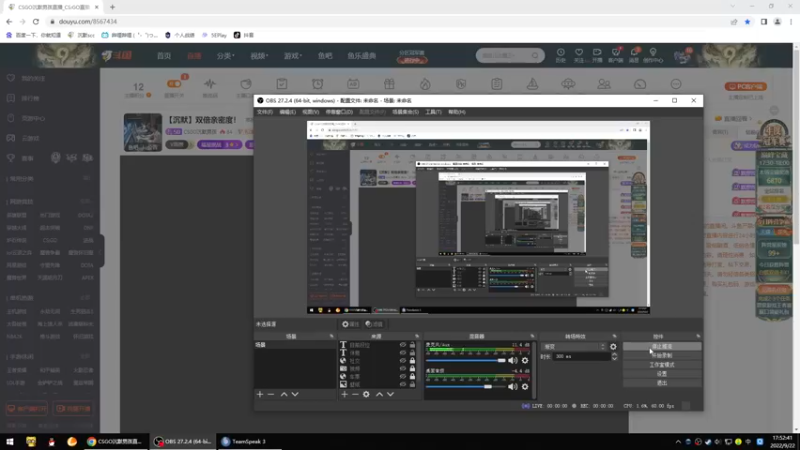This screenshot has width=800, height=450.
Task: Open the scene transition type dropdown
Action: [x=573, y=346]
